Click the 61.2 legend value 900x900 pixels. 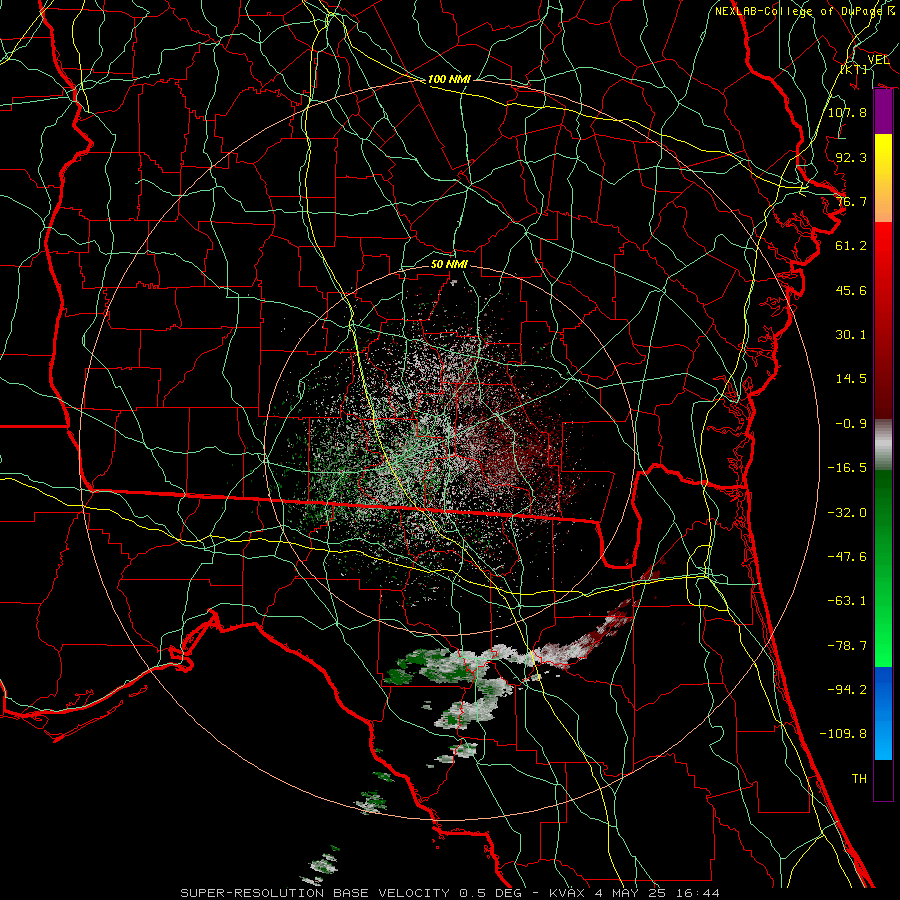pyautogui.click(x=851, y=246)
